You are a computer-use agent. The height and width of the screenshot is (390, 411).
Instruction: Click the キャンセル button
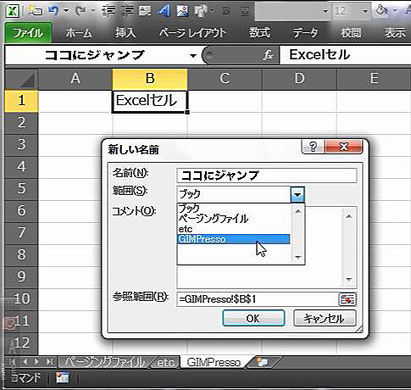click(x=324, y=318)
